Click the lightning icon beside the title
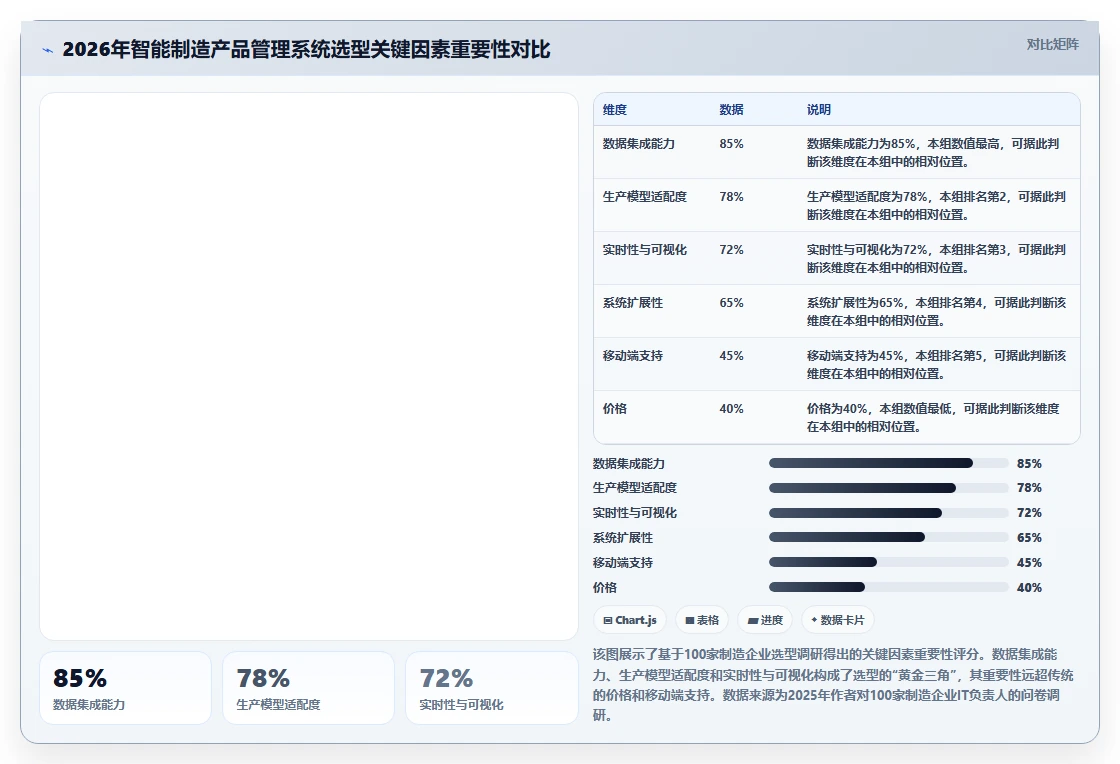 47,50
